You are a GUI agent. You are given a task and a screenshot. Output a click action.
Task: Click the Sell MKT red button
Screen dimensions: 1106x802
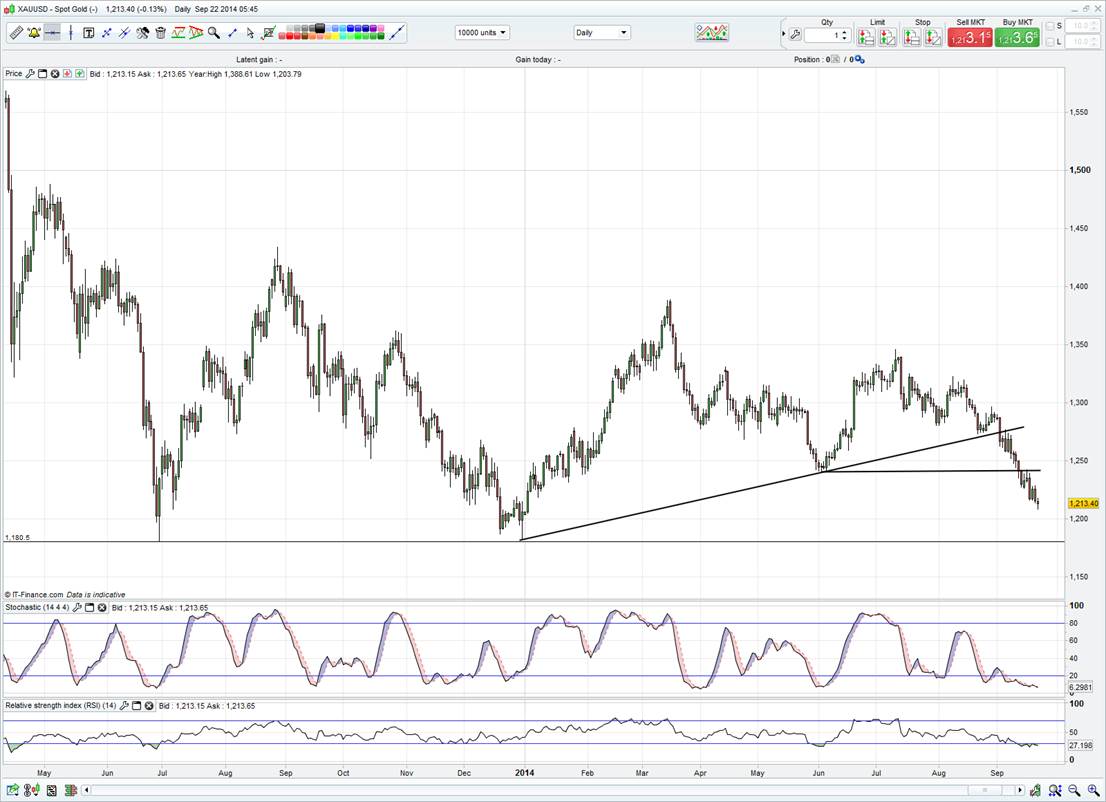pyautogui.click(x=970, y=37)
